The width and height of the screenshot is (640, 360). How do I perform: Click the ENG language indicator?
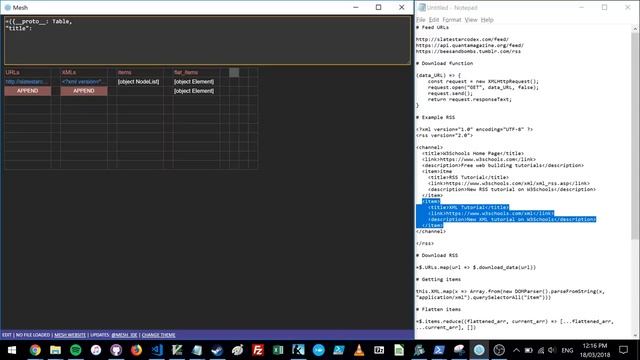pos(567,350)
